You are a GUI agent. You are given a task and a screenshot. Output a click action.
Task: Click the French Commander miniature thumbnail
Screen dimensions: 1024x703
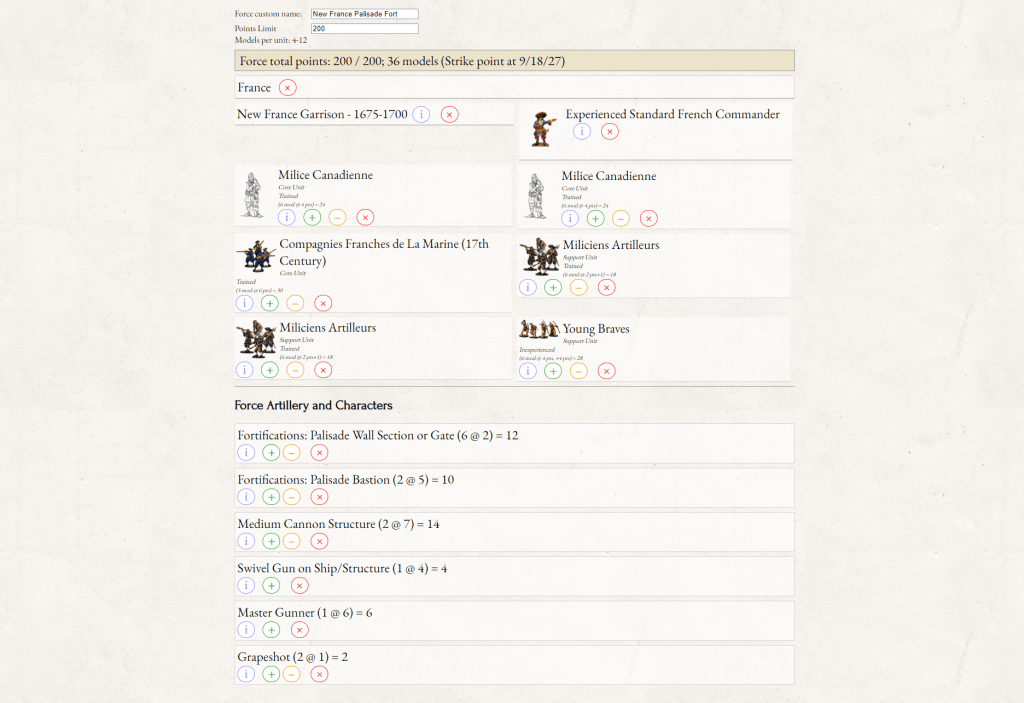coord(542,129)
